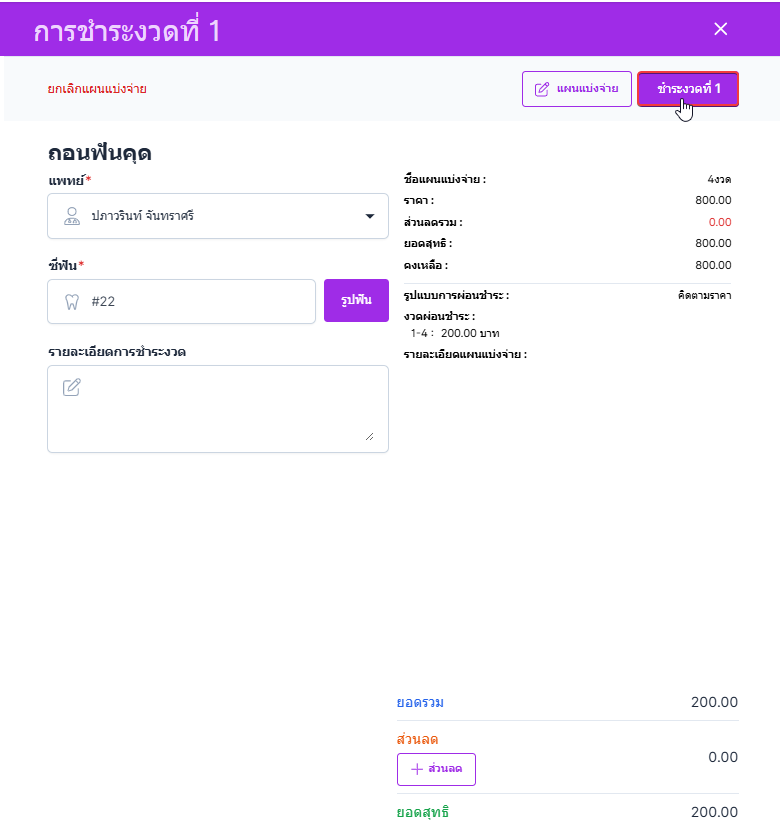Add a discount with the ส่วนลด button
Screen dimensions: 780x834
437,769
